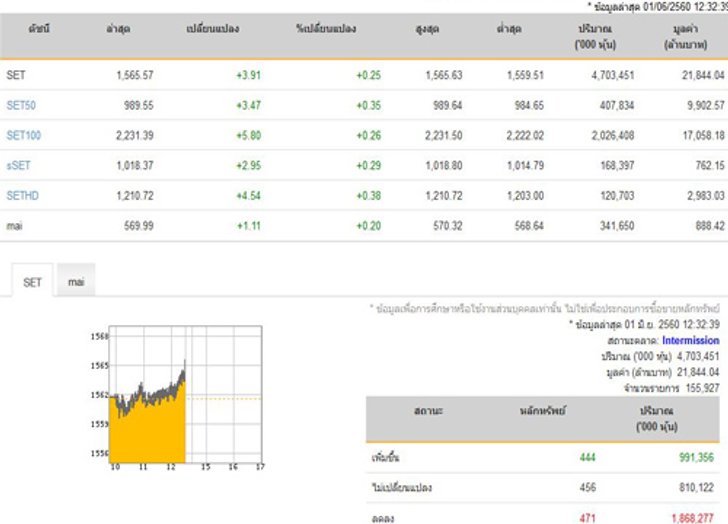
Task: Click the Intermission market status link
Action: click(x=690, y=340)
